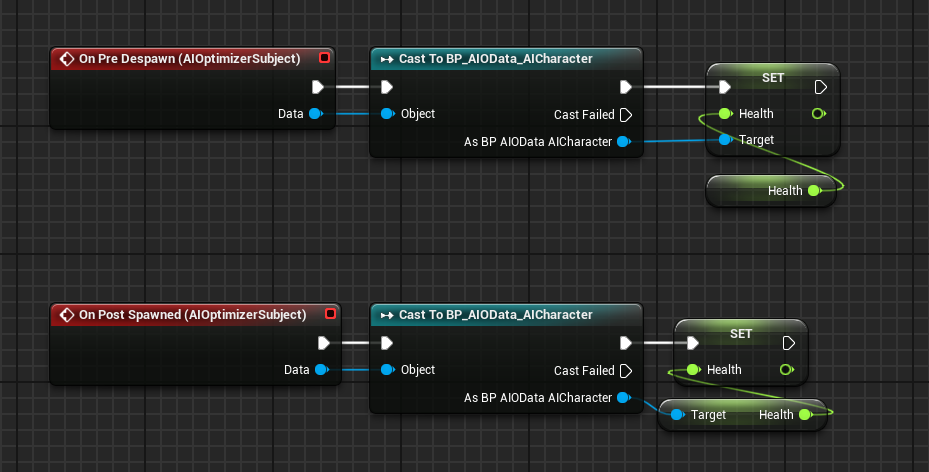Select the As BP AIOData AICharacter pin in the Post Spawned chain

click(x=623, y=398)
